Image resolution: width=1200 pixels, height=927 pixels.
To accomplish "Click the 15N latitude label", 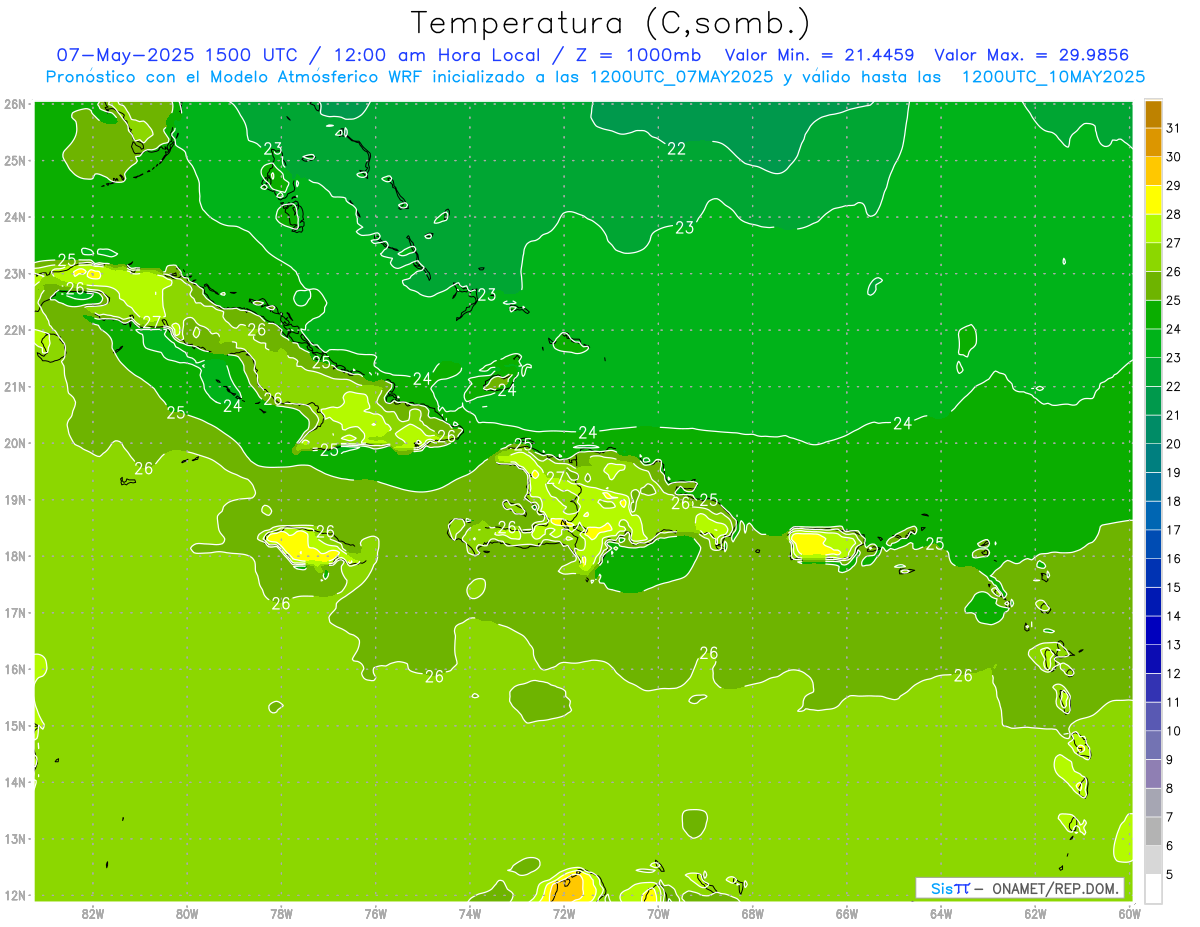I will 15,726.
